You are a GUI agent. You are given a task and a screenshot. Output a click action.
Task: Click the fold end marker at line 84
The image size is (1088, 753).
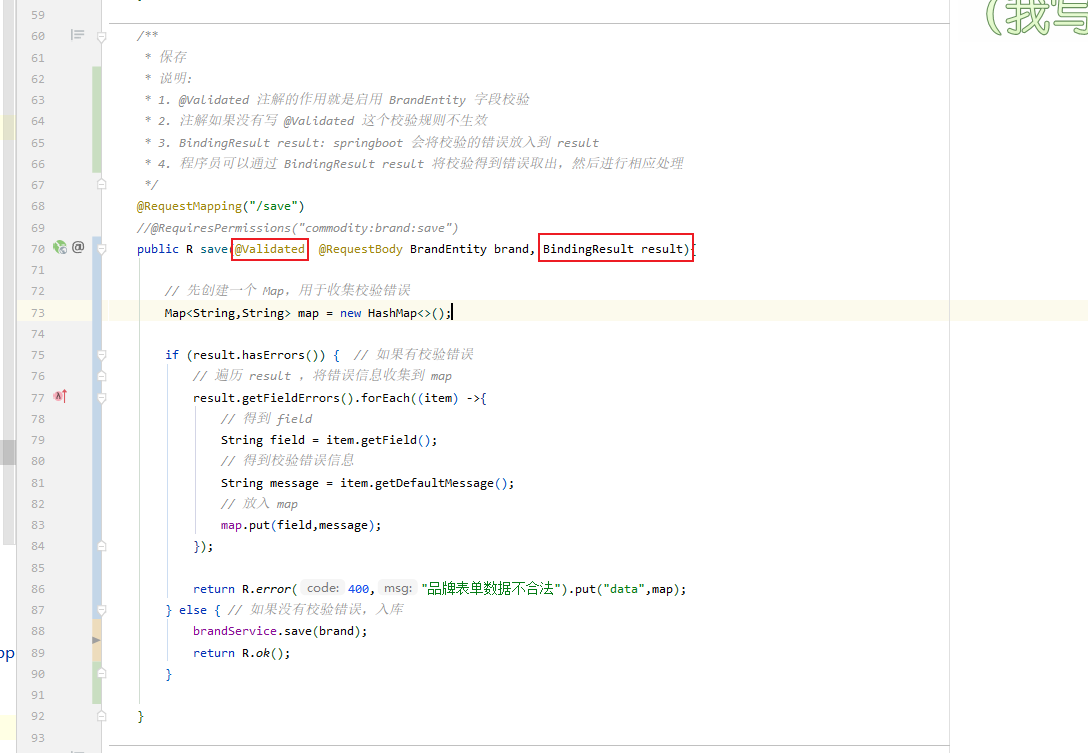[101, 546]
